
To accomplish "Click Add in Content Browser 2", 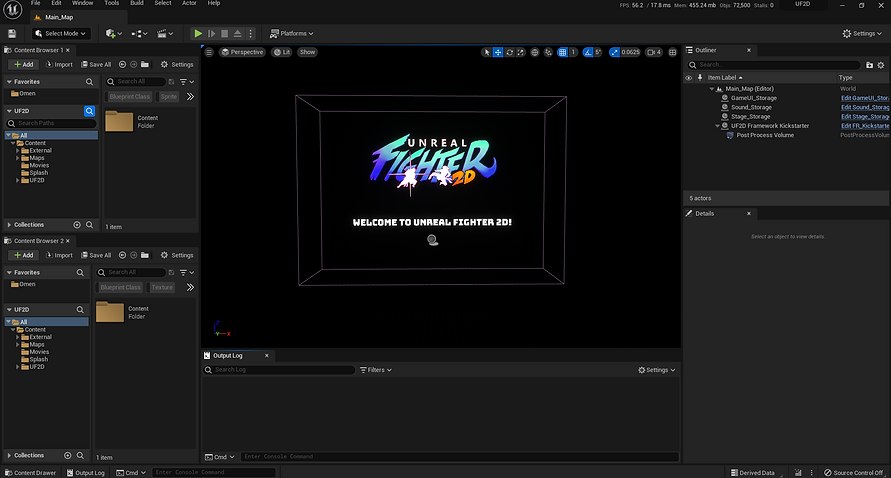I will tap(24, 255).
